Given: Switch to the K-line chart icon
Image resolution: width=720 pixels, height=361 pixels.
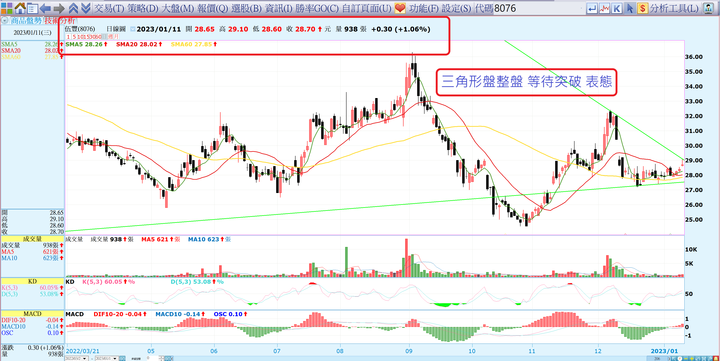Looking at the screenshot, I should [x=617, y=8].
